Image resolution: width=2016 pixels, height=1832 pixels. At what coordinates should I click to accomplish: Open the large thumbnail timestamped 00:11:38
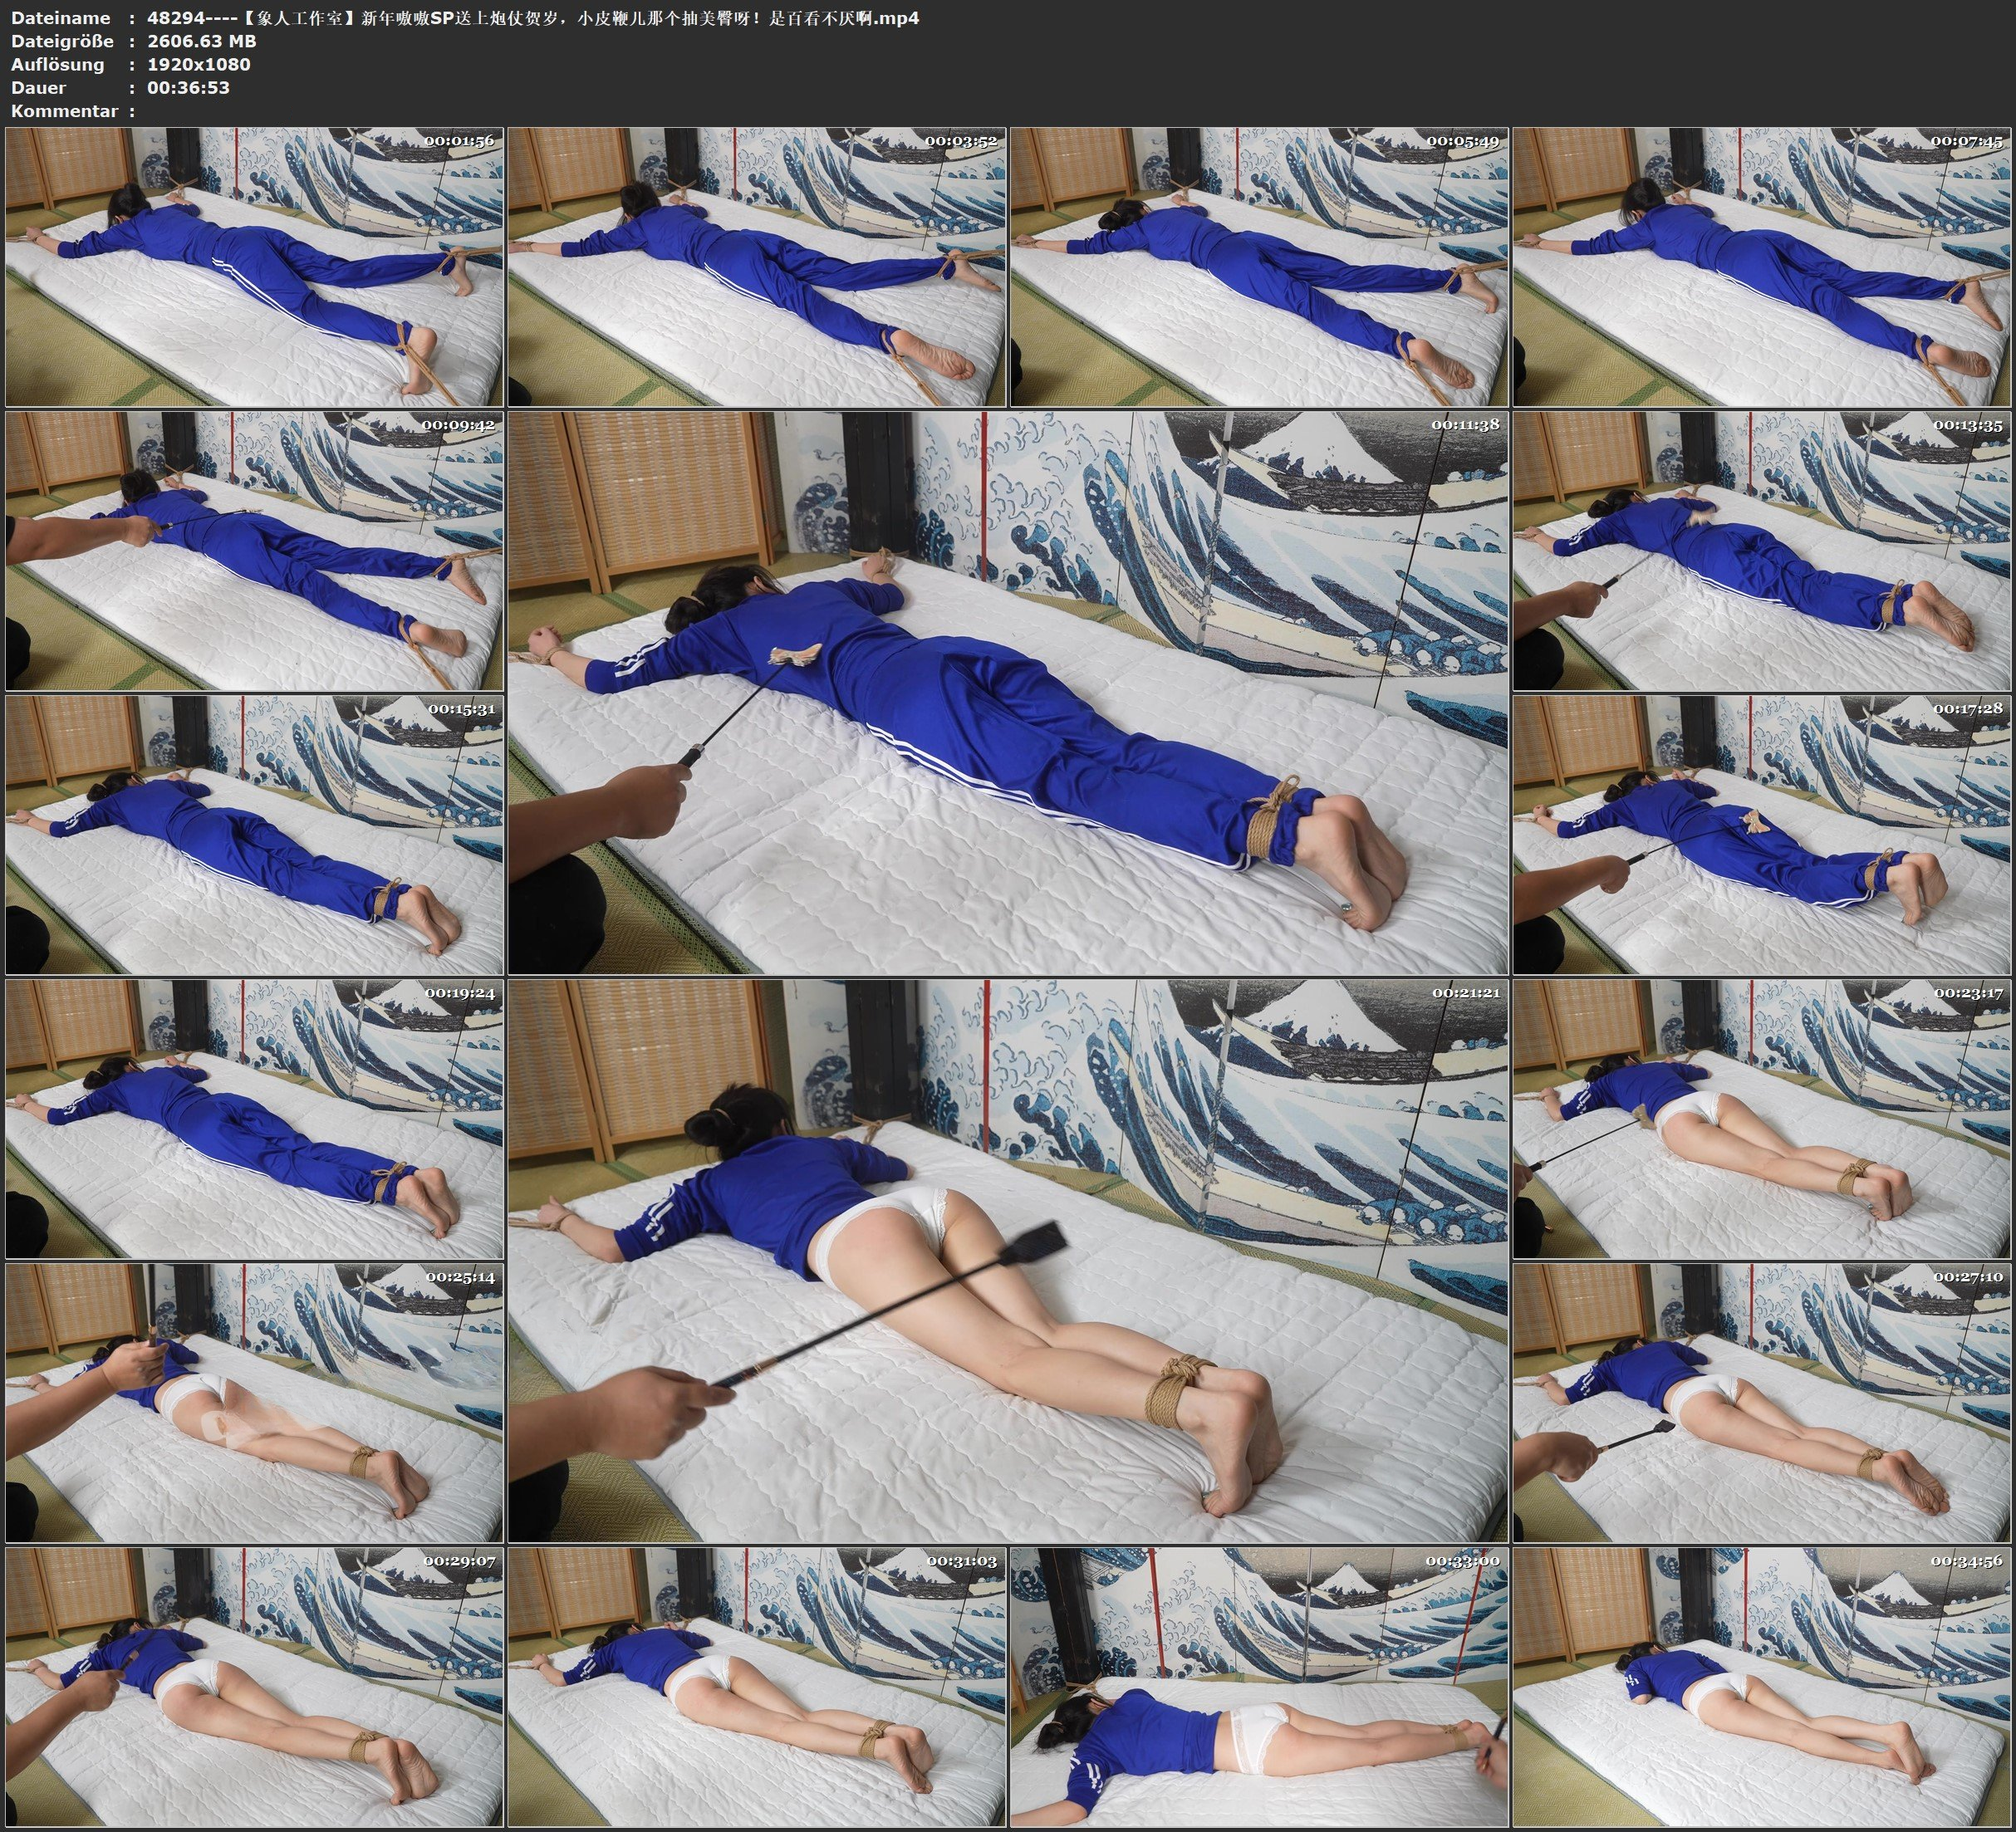tap(1008, 692)
